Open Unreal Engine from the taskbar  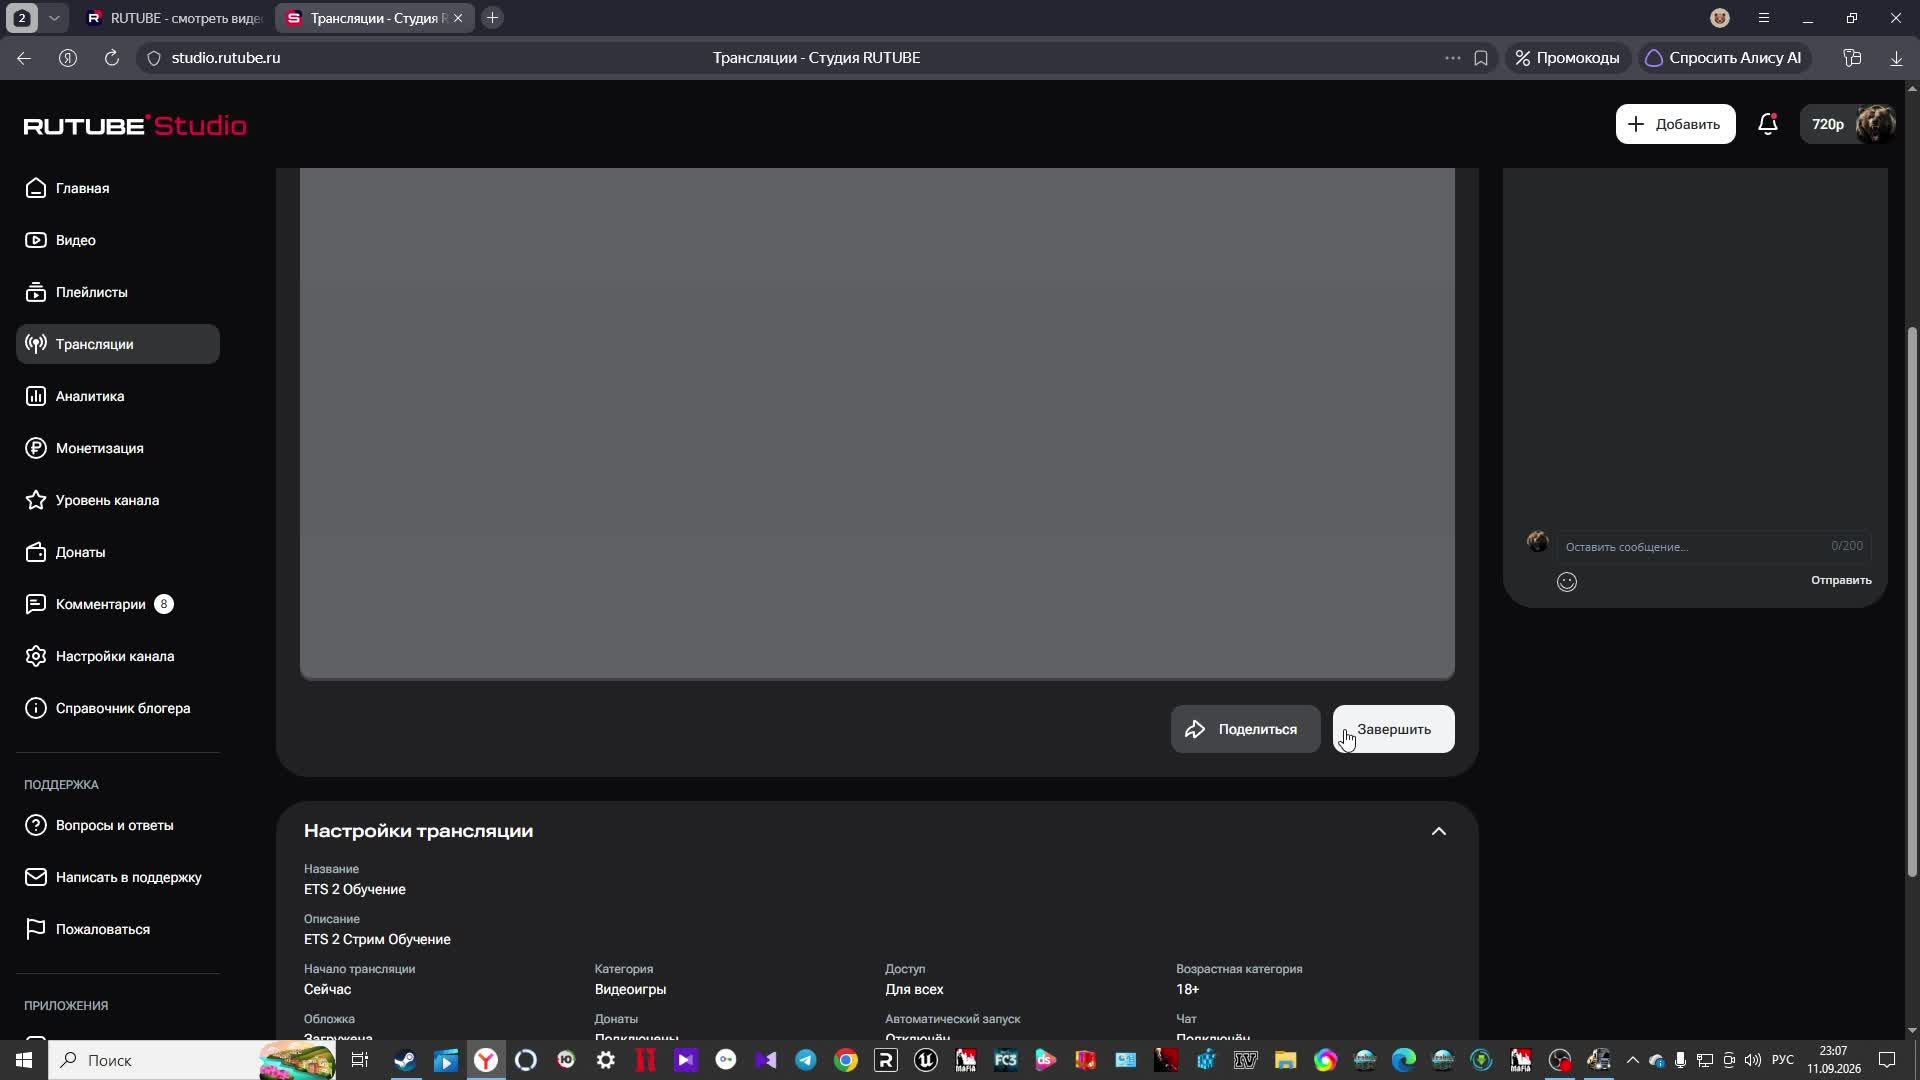926,1060
